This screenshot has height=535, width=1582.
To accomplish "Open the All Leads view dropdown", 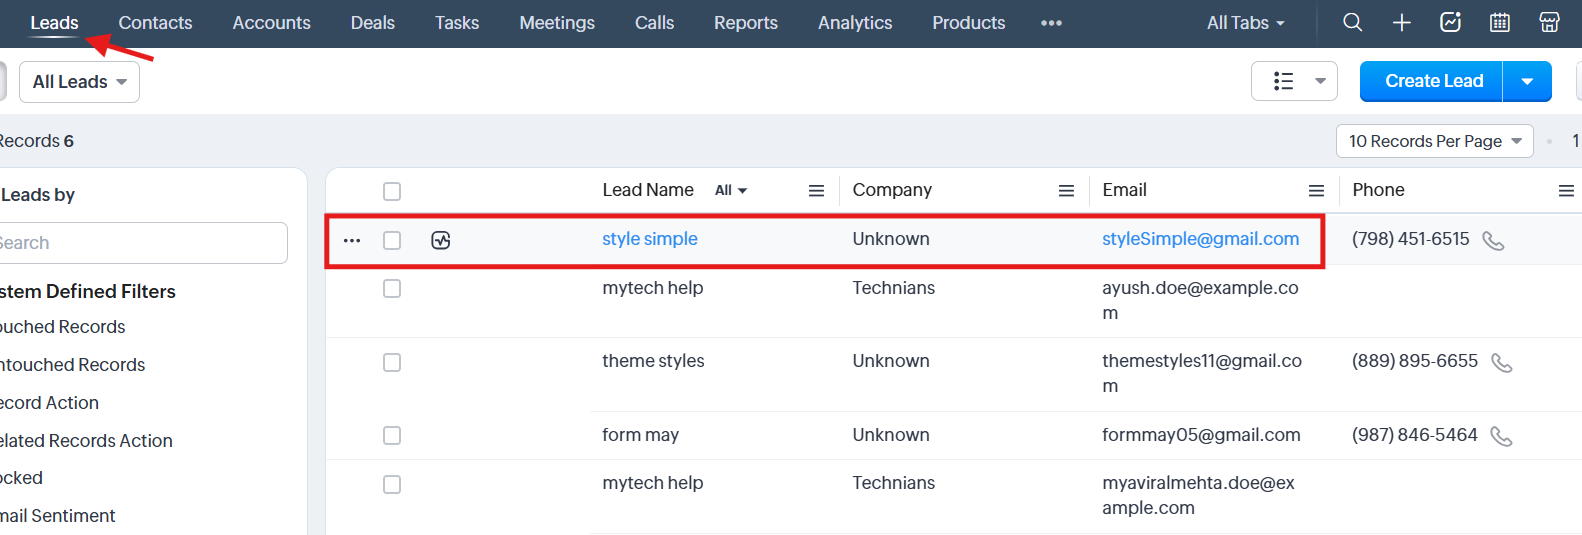I will pyautogui.click(x=79, y=82).
